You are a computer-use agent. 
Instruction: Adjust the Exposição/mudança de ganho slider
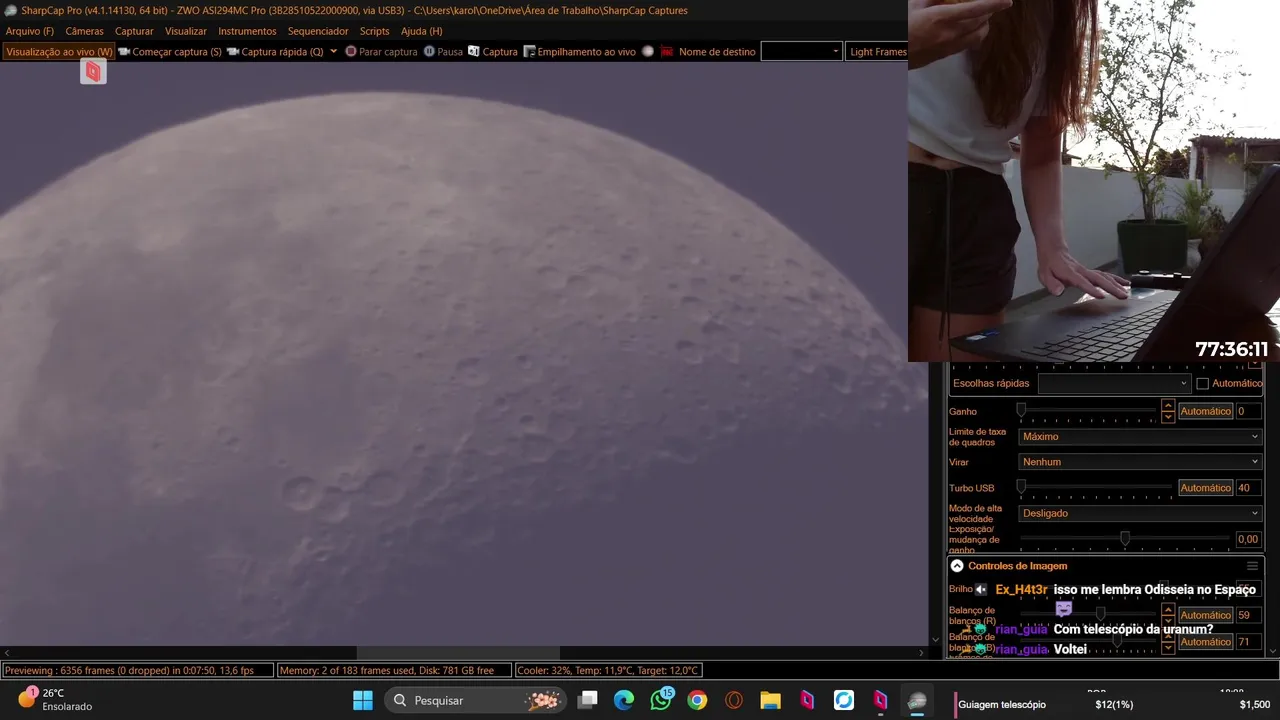coord(1124,538)
